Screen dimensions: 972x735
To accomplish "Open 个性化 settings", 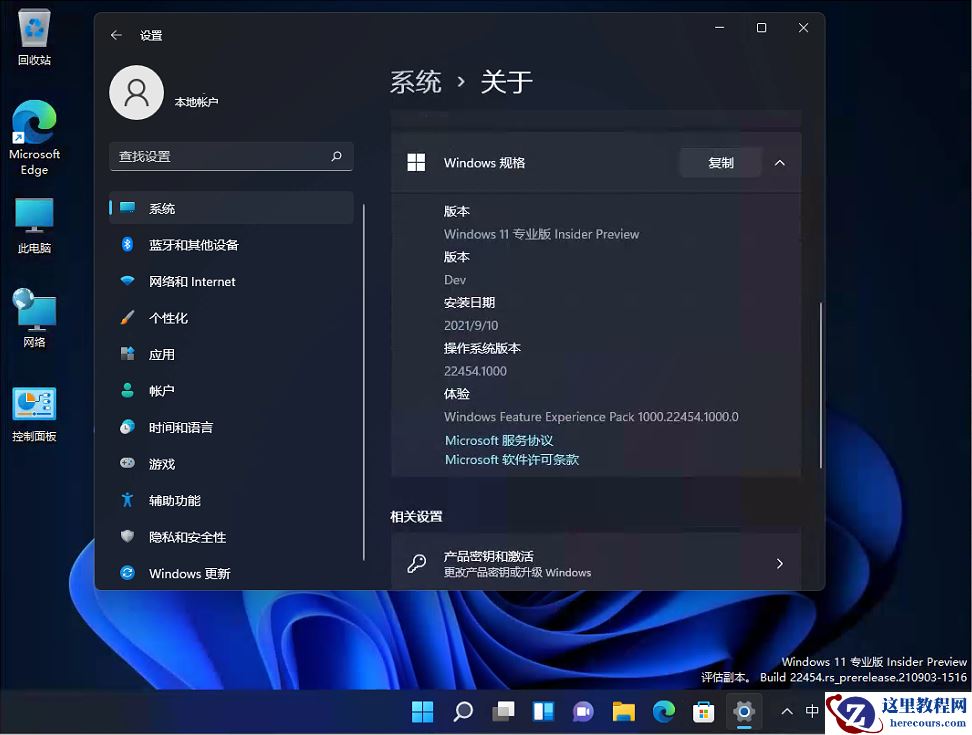I will click(x=168, y=317).
